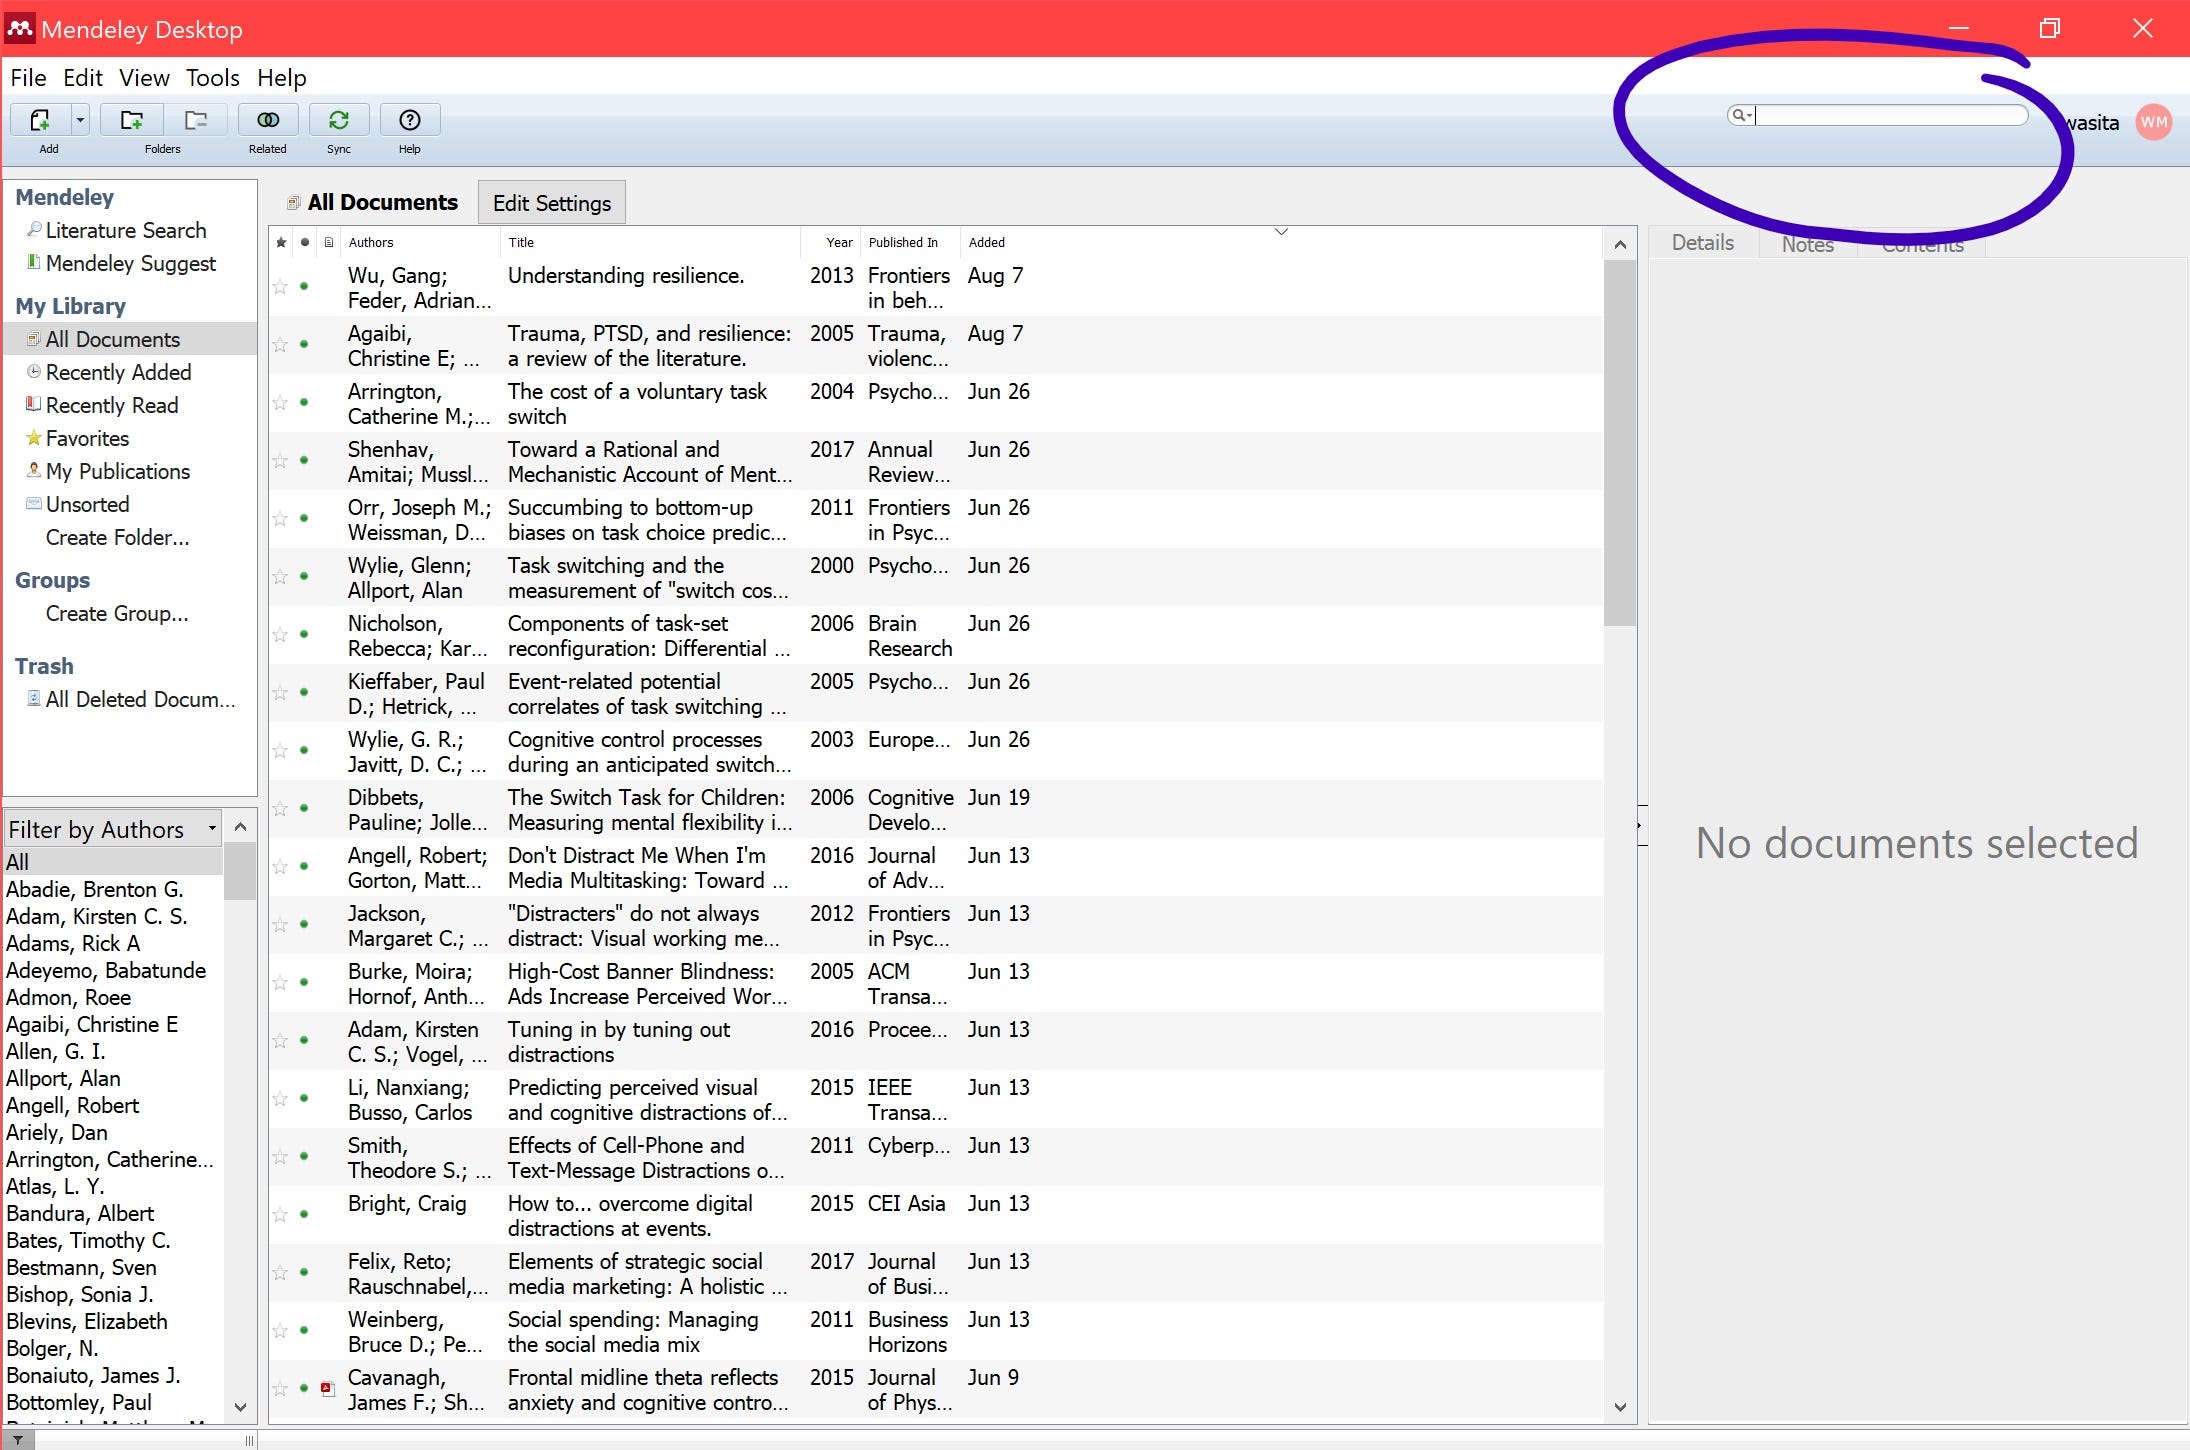This screenshot has width=2190, height=1450.
Task: Switch to the Details tab
Action: point(1703,243)
